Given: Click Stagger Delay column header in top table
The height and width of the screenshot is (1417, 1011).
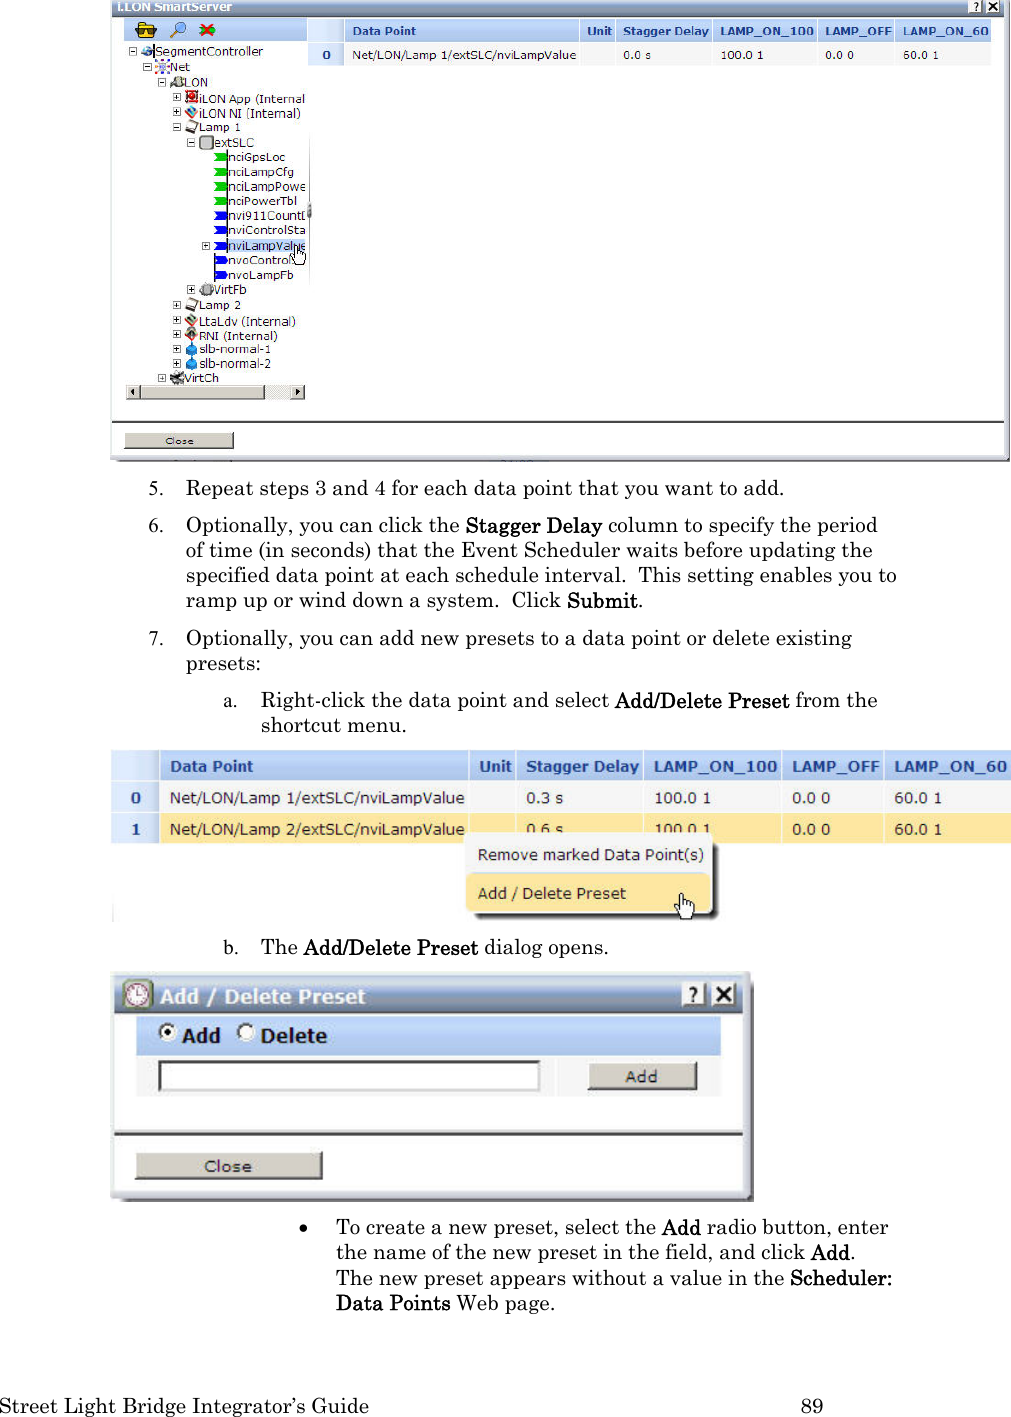Looking at the screenshot, I should point(664,31).
